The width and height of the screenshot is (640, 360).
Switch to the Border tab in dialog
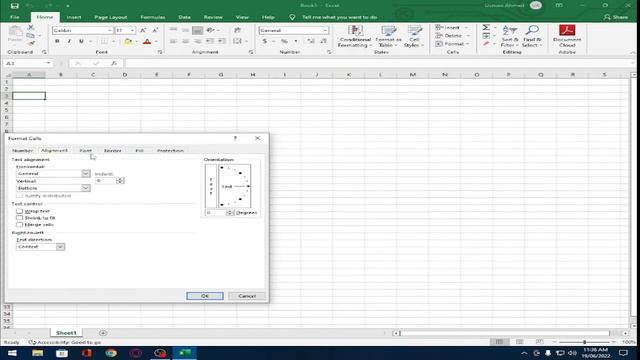click(x=112, y=151)
